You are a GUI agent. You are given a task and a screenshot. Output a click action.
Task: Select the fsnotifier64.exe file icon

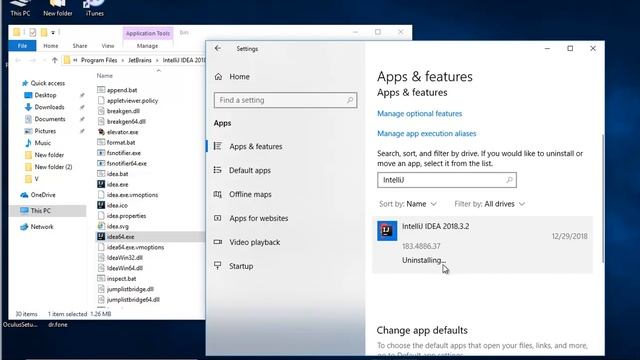pyautogui.click(x=101, y=163)
